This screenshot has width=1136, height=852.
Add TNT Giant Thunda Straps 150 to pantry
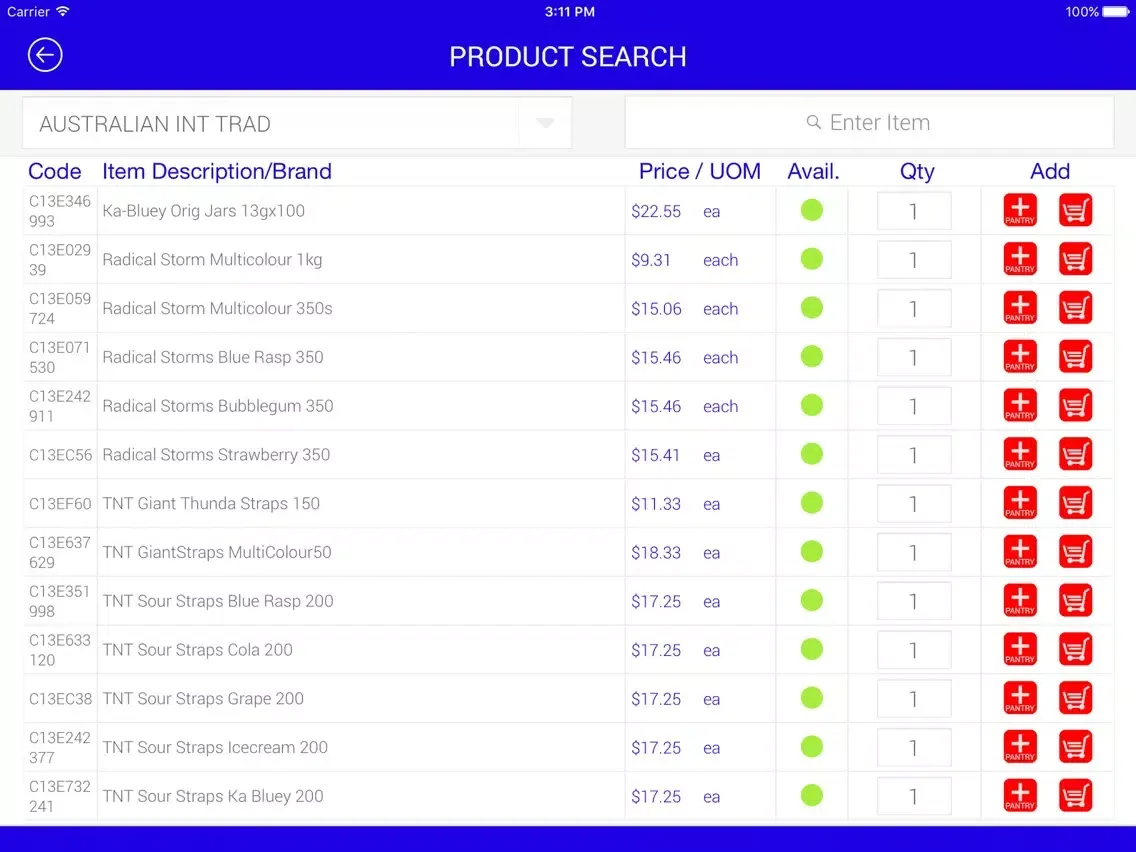pyautogui.click(x=1020, y=503)
